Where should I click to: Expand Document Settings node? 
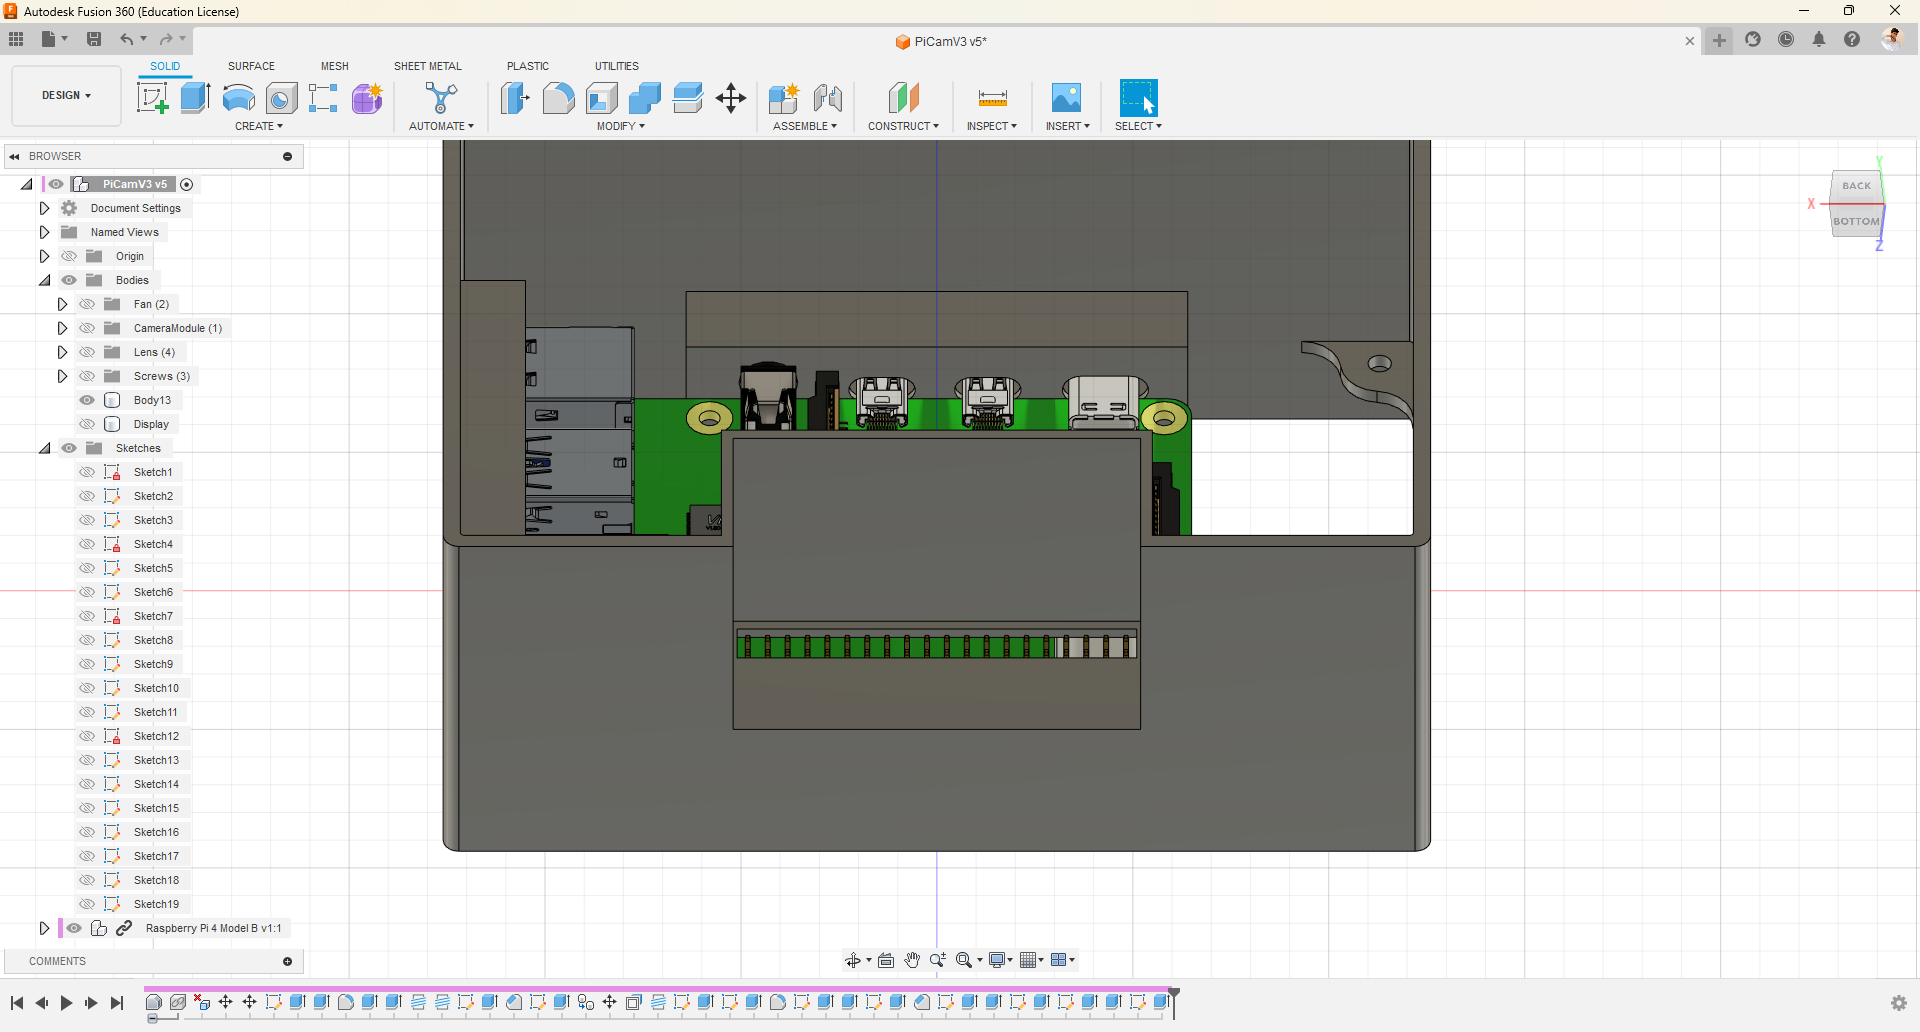[44, 208]
